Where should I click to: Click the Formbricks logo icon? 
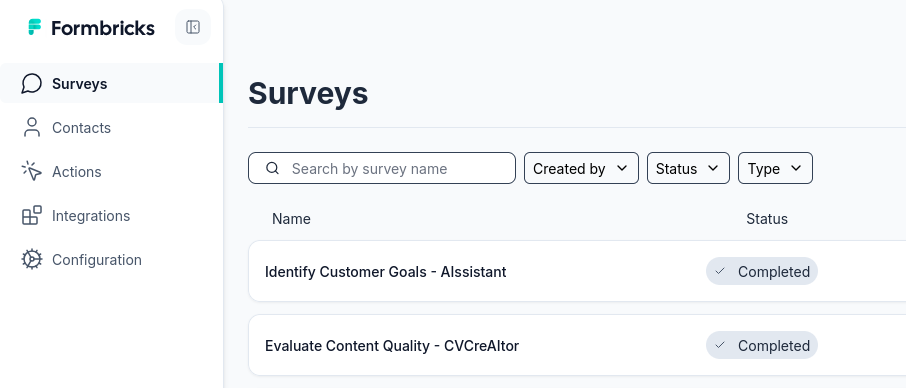[35, 27]
